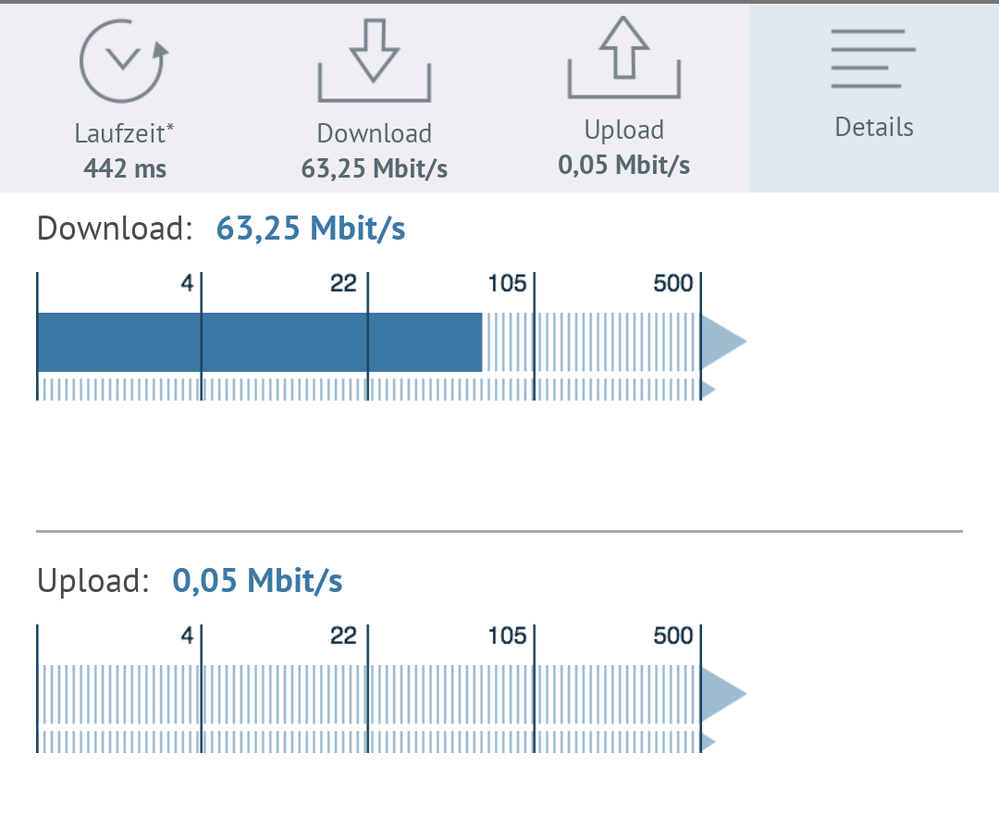Click the Download bar's small lower arrow
Screen dimensions: 999x840
pos(708,389)
